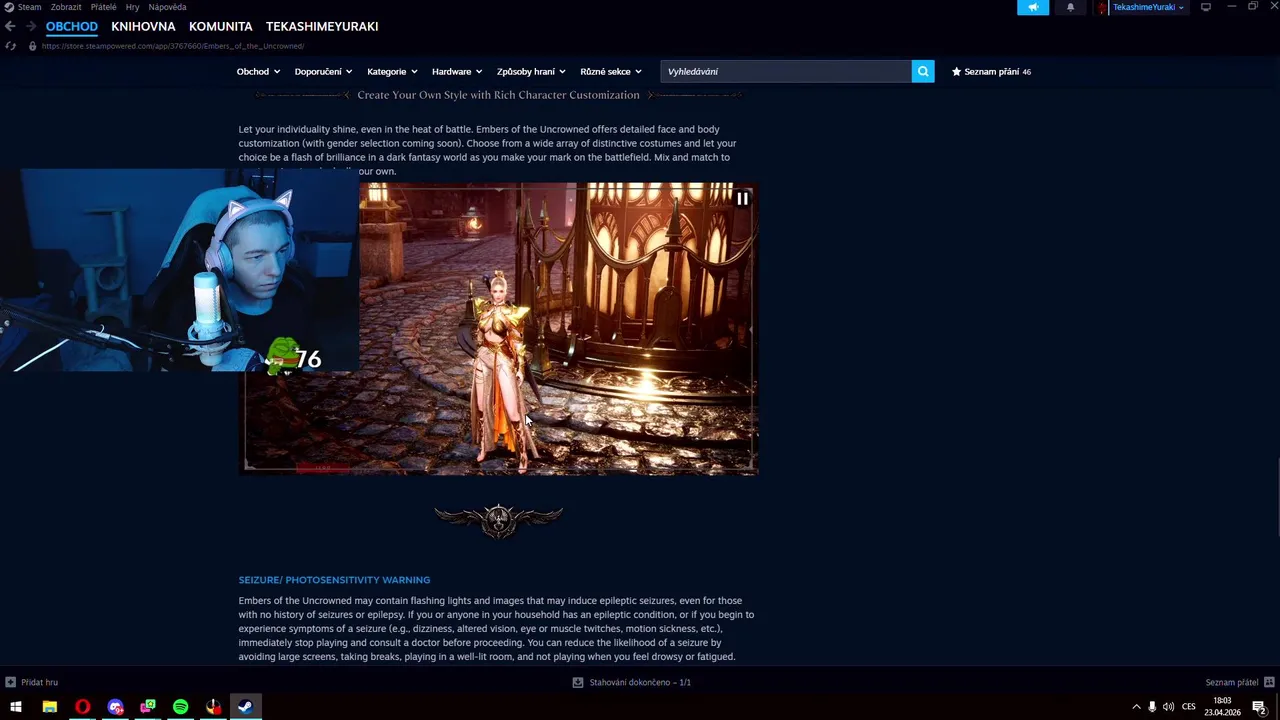Screen dimensions: 1280x720
Task: Open the red and black taskbar app icon
Action: point(213,707)
